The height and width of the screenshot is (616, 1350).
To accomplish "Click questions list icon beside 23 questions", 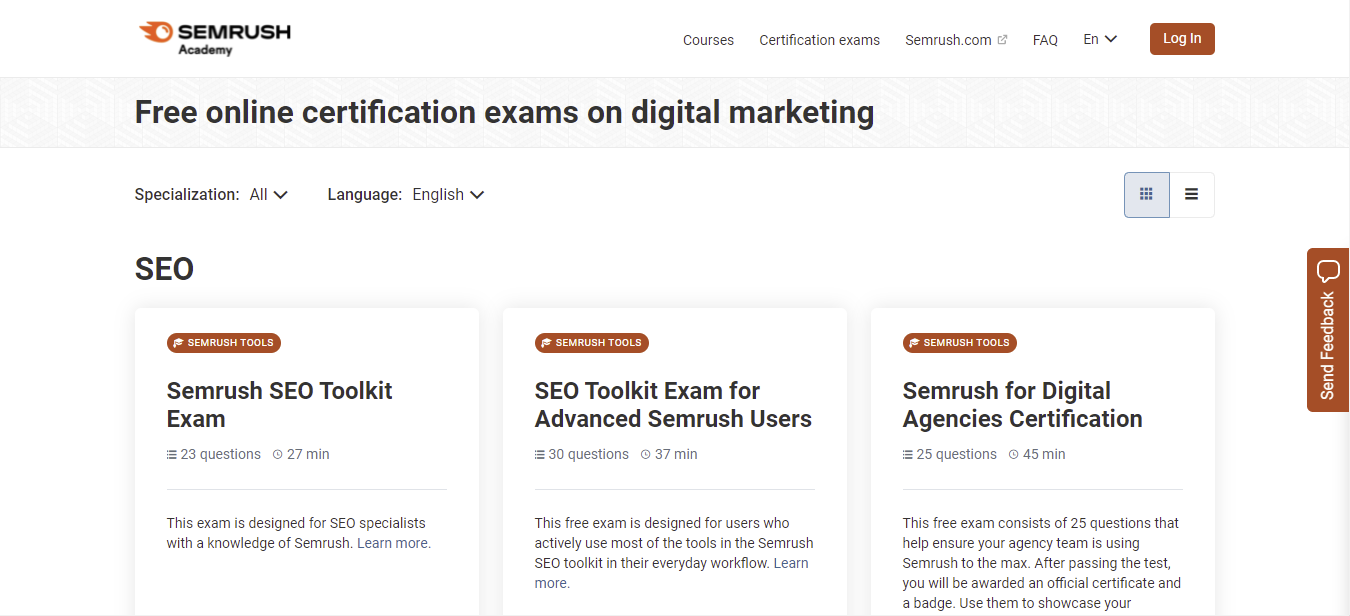I will [172, 454].
